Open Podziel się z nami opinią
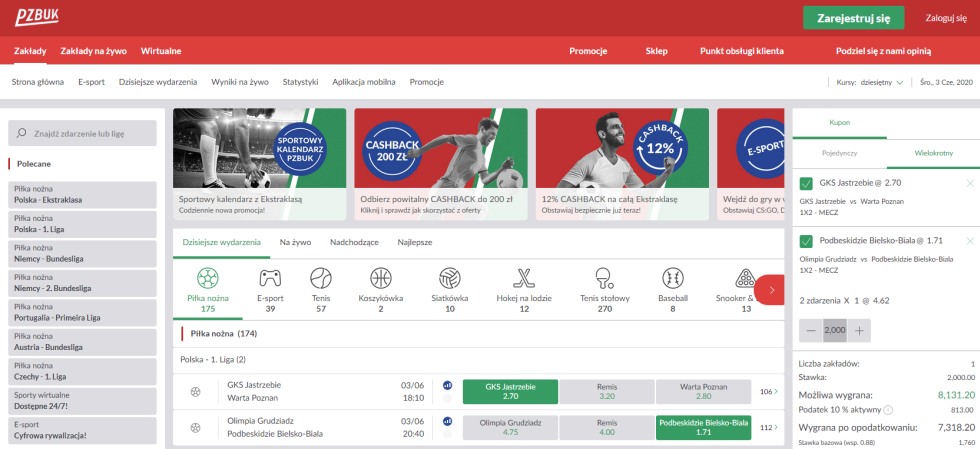980x449 pixels. [884, 51]
